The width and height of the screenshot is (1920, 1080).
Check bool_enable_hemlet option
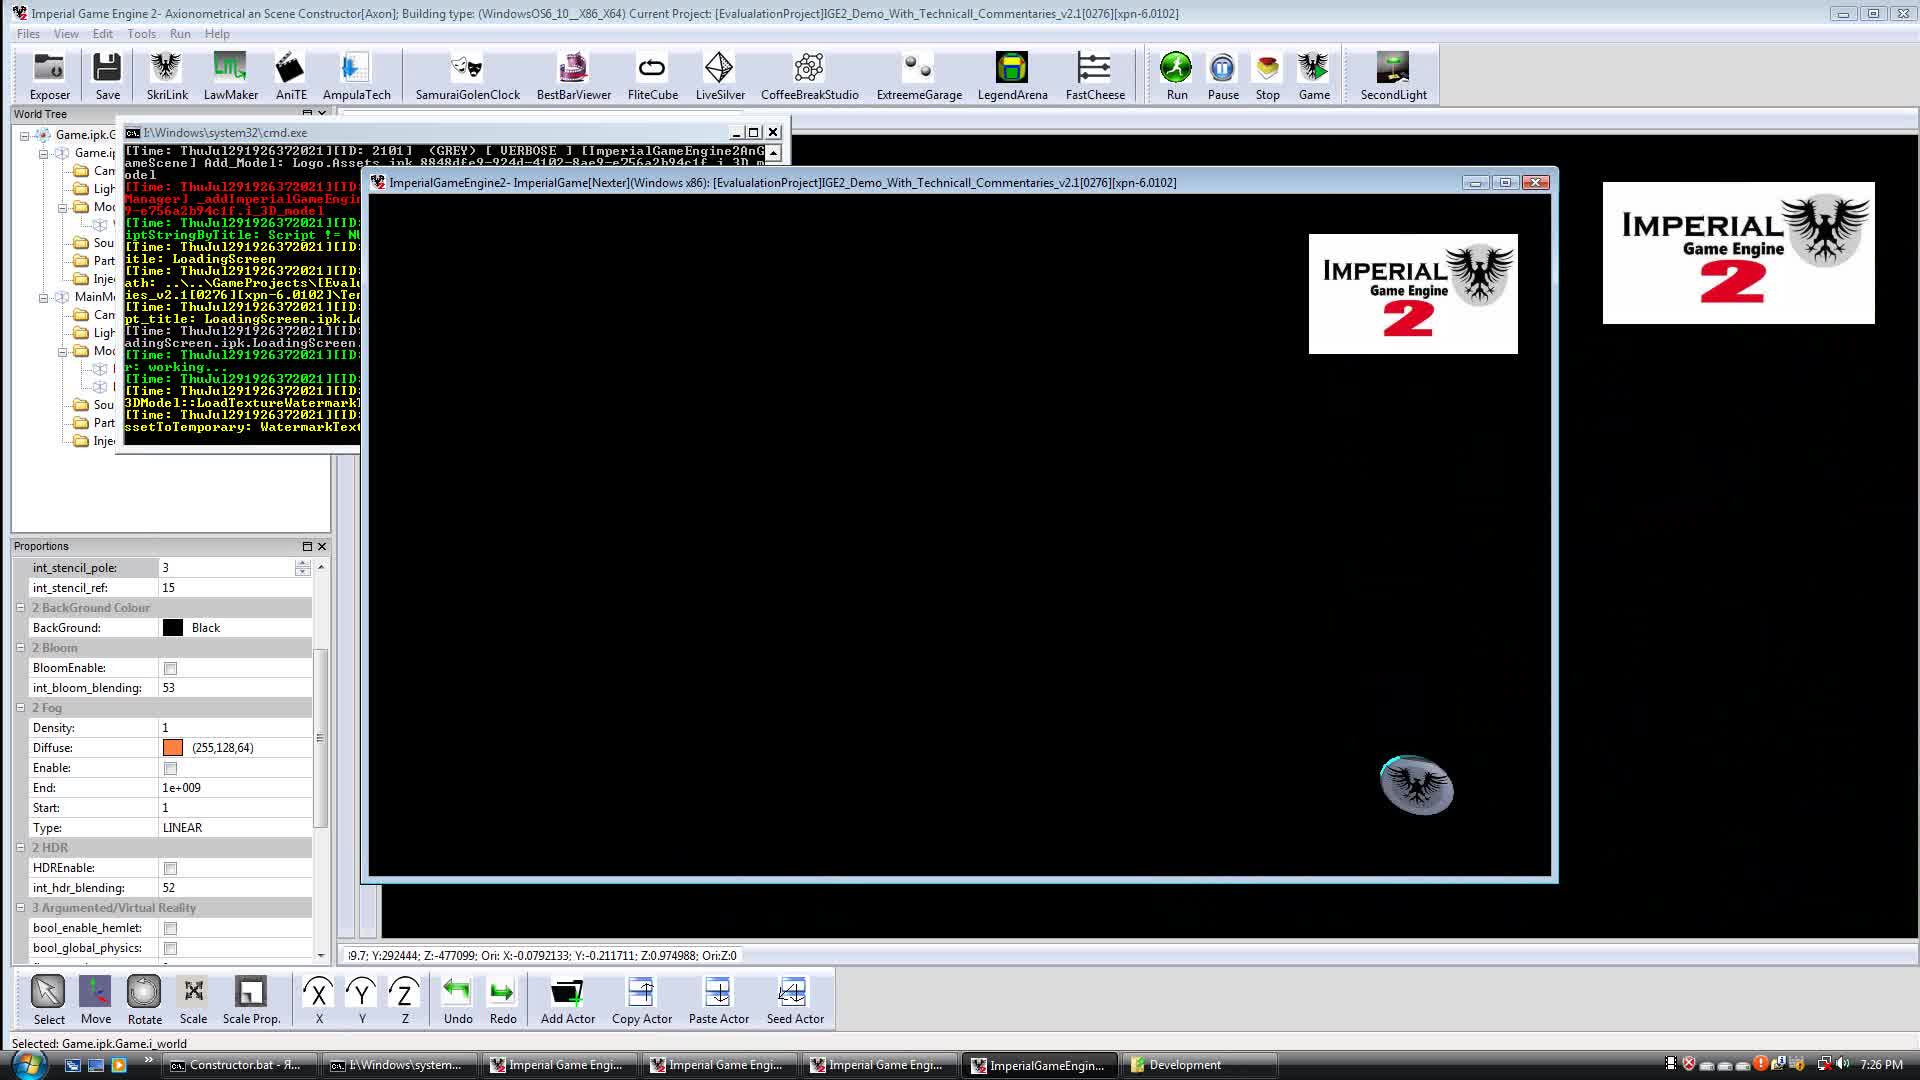point(171,928)
